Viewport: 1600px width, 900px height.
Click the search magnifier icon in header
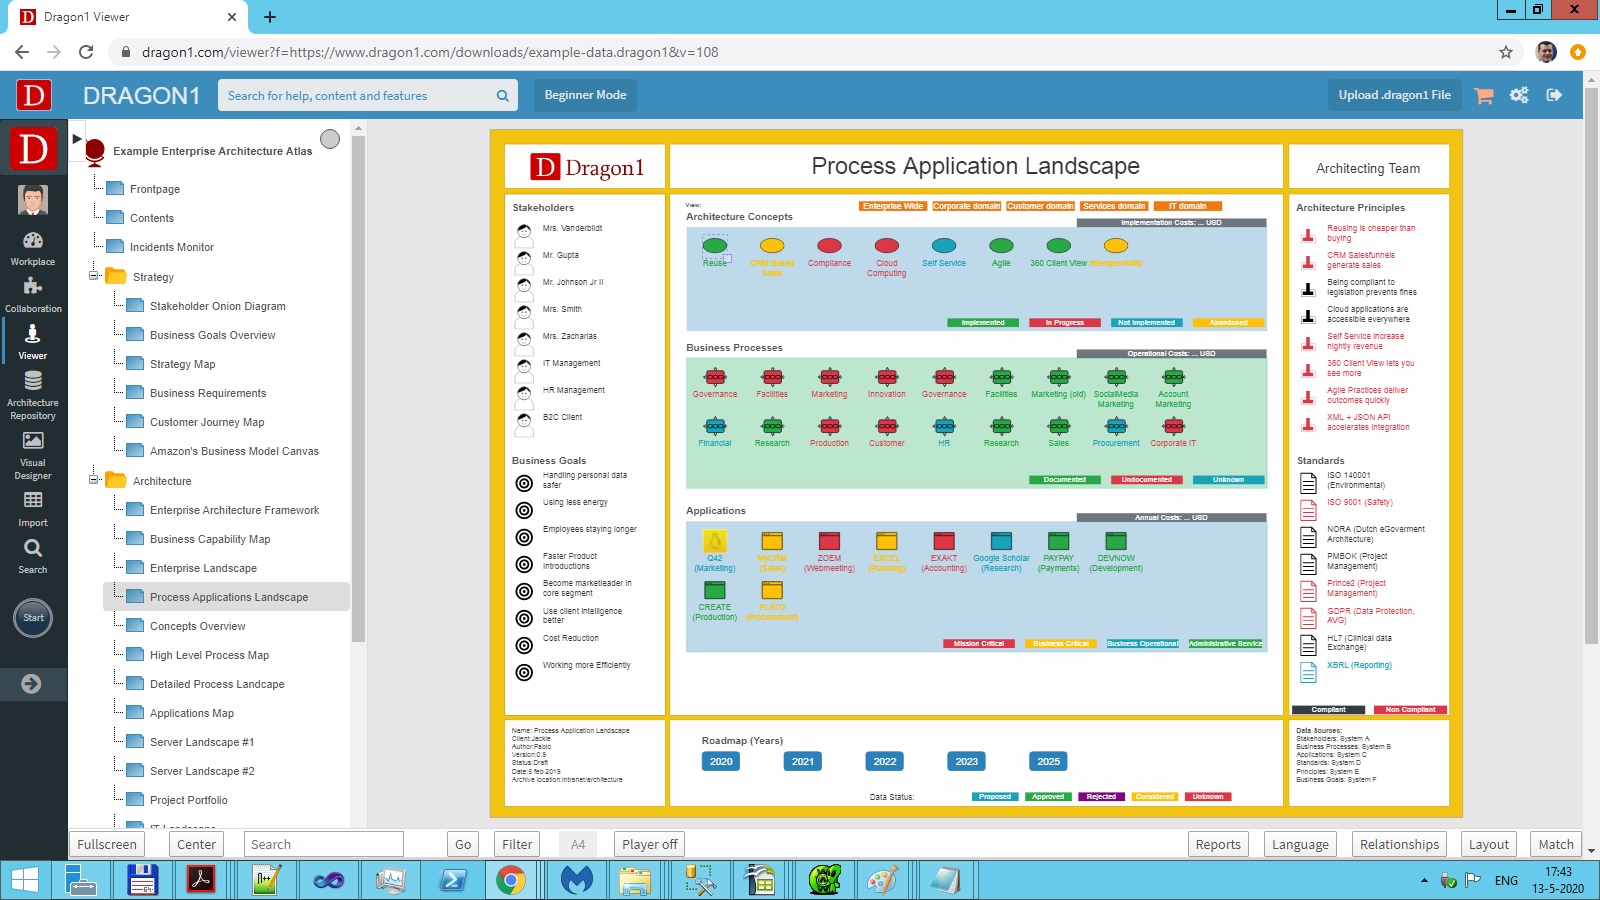pos(503,96)
